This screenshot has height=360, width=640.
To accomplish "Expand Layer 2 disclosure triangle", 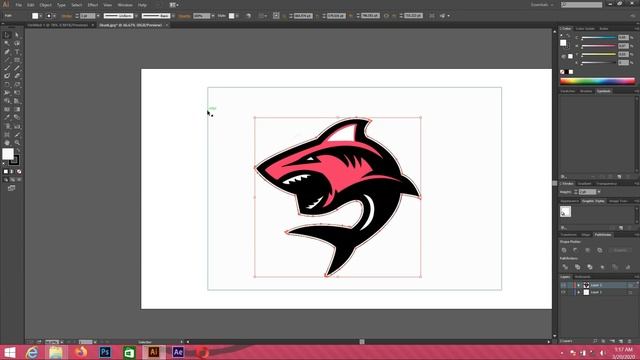I will click(578, 285).
